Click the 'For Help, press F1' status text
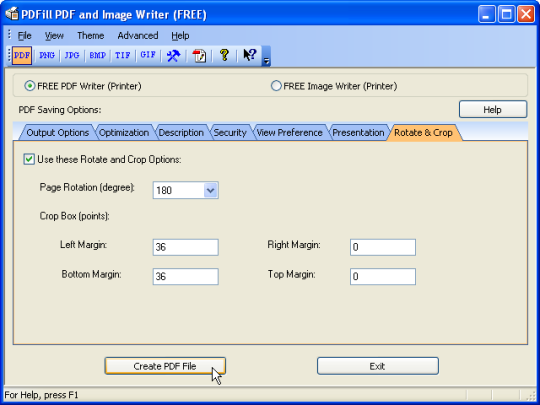Screen dimensions: 540x405 pos(41,395)
